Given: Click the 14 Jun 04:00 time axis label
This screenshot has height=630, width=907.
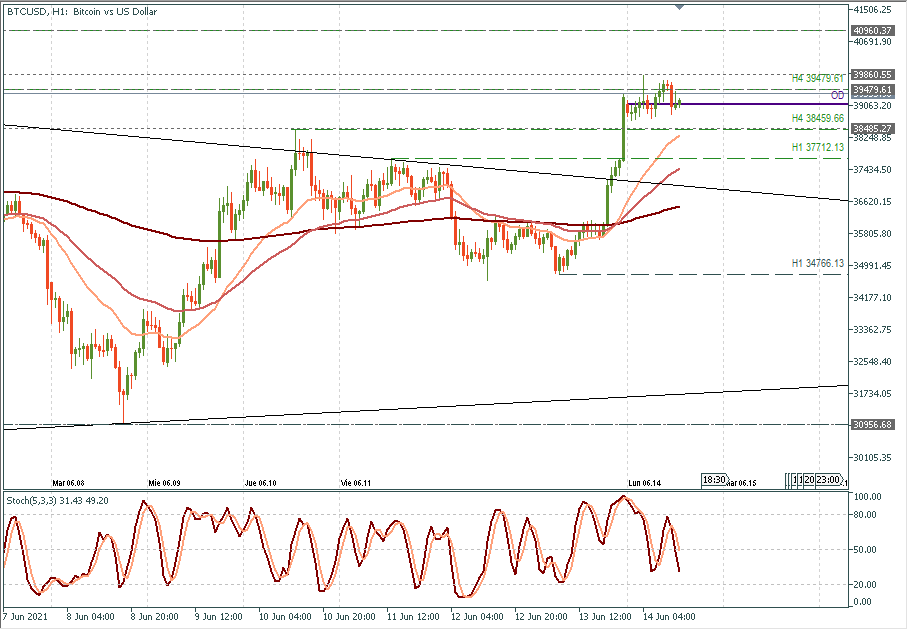Looking at the screenshot, I should 669,617.
